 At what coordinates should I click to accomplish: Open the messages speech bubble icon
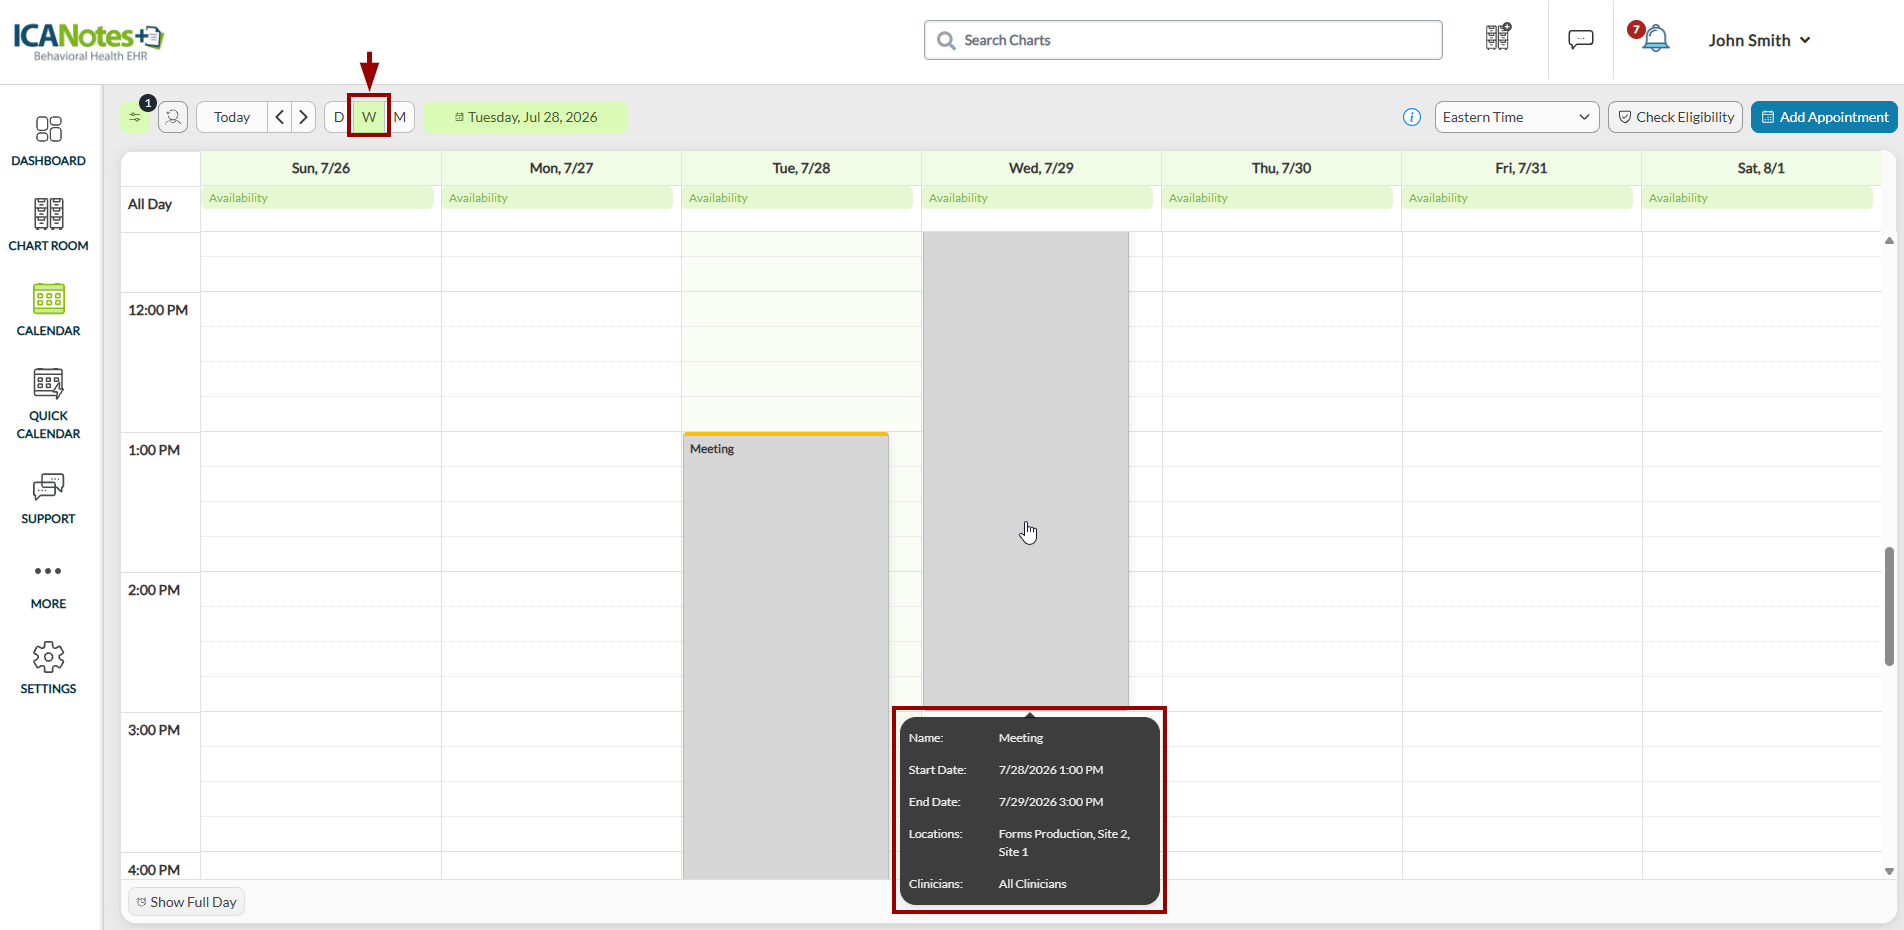click(x=1581, y=40)
